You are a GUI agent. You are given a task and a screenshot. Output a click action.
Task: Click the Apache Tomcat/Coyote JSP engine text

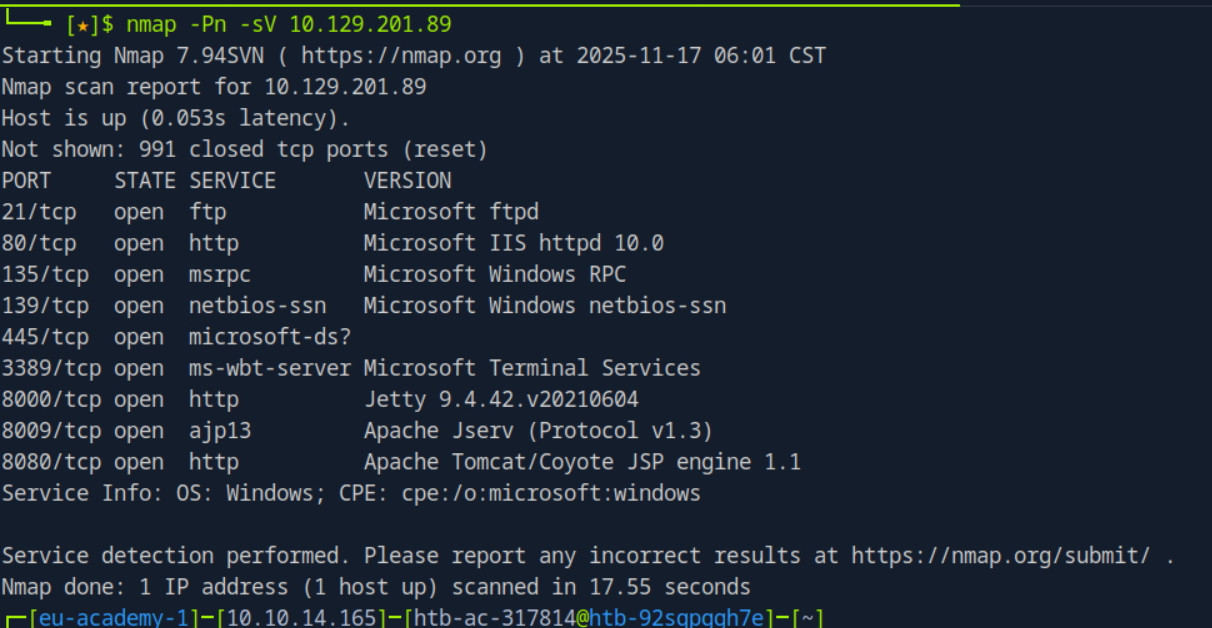pos(582,462)
